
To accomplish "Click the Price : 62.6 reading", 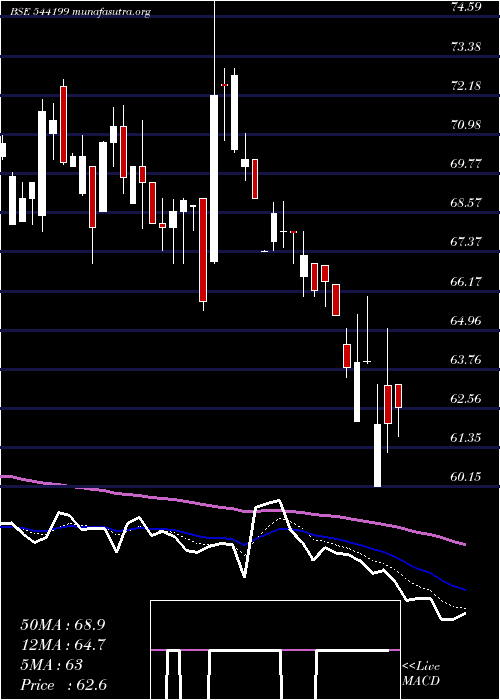I will click(63, 685).
